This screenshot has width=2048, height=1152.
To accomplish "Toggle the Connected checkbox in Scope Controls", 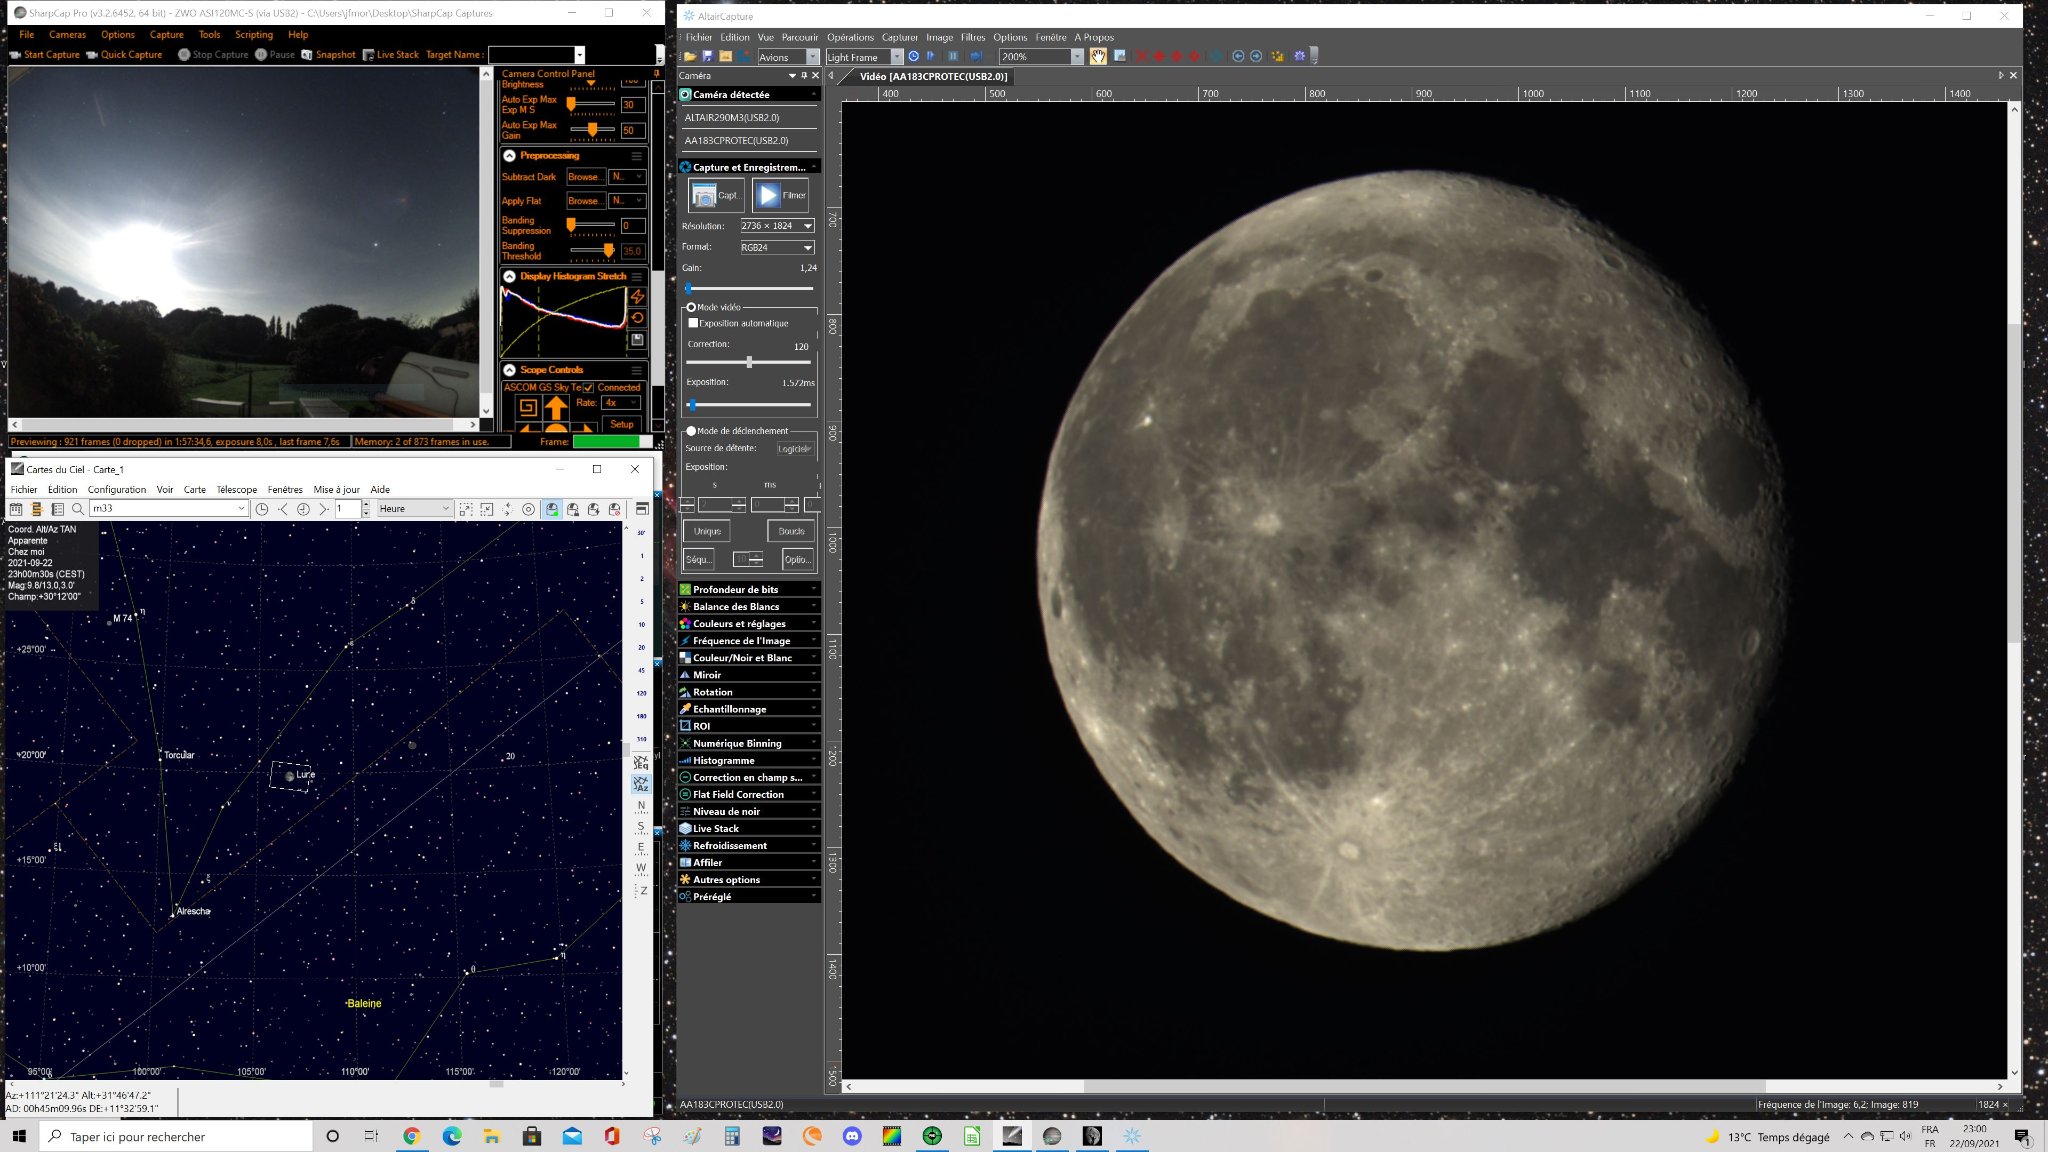I will click(x=589, y=388).
